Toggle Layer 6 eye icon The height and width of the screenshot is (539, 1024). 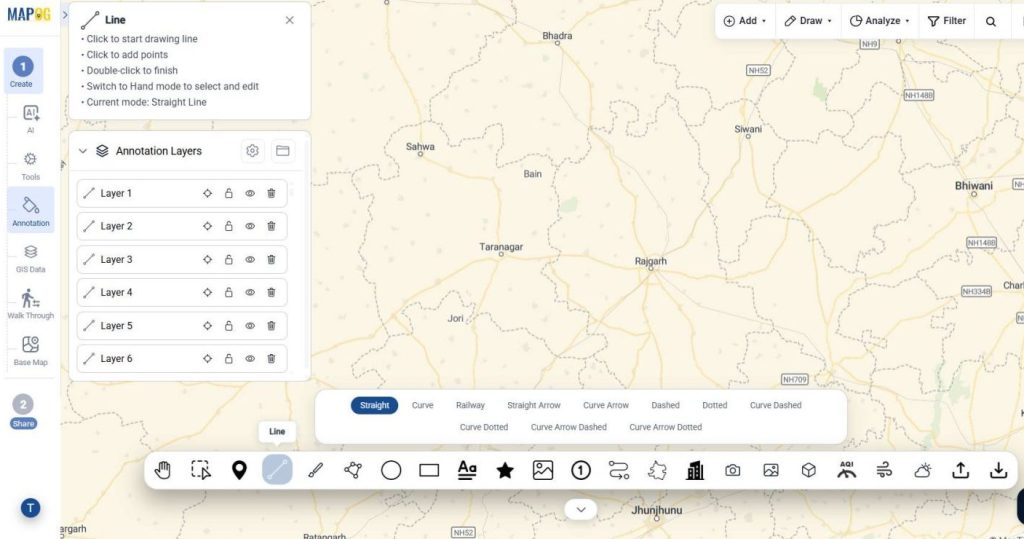[x=249, y=358]
